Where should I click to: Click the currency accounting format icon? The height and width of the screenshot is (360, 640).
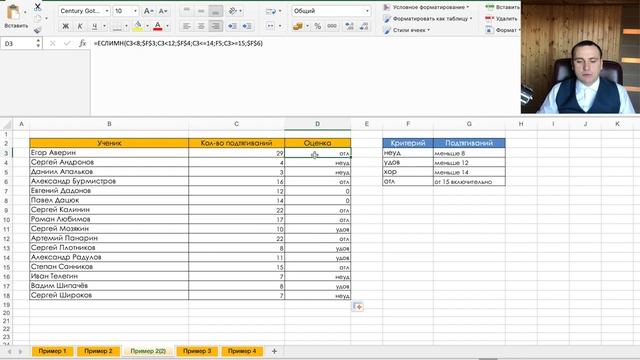298,26
